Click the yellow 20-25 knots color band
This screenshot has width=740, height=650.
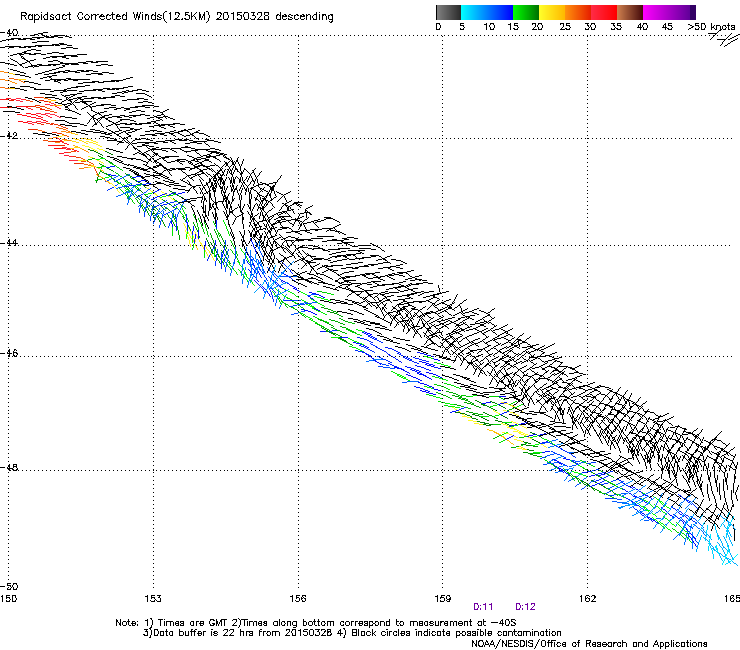[x=552, y=12]
